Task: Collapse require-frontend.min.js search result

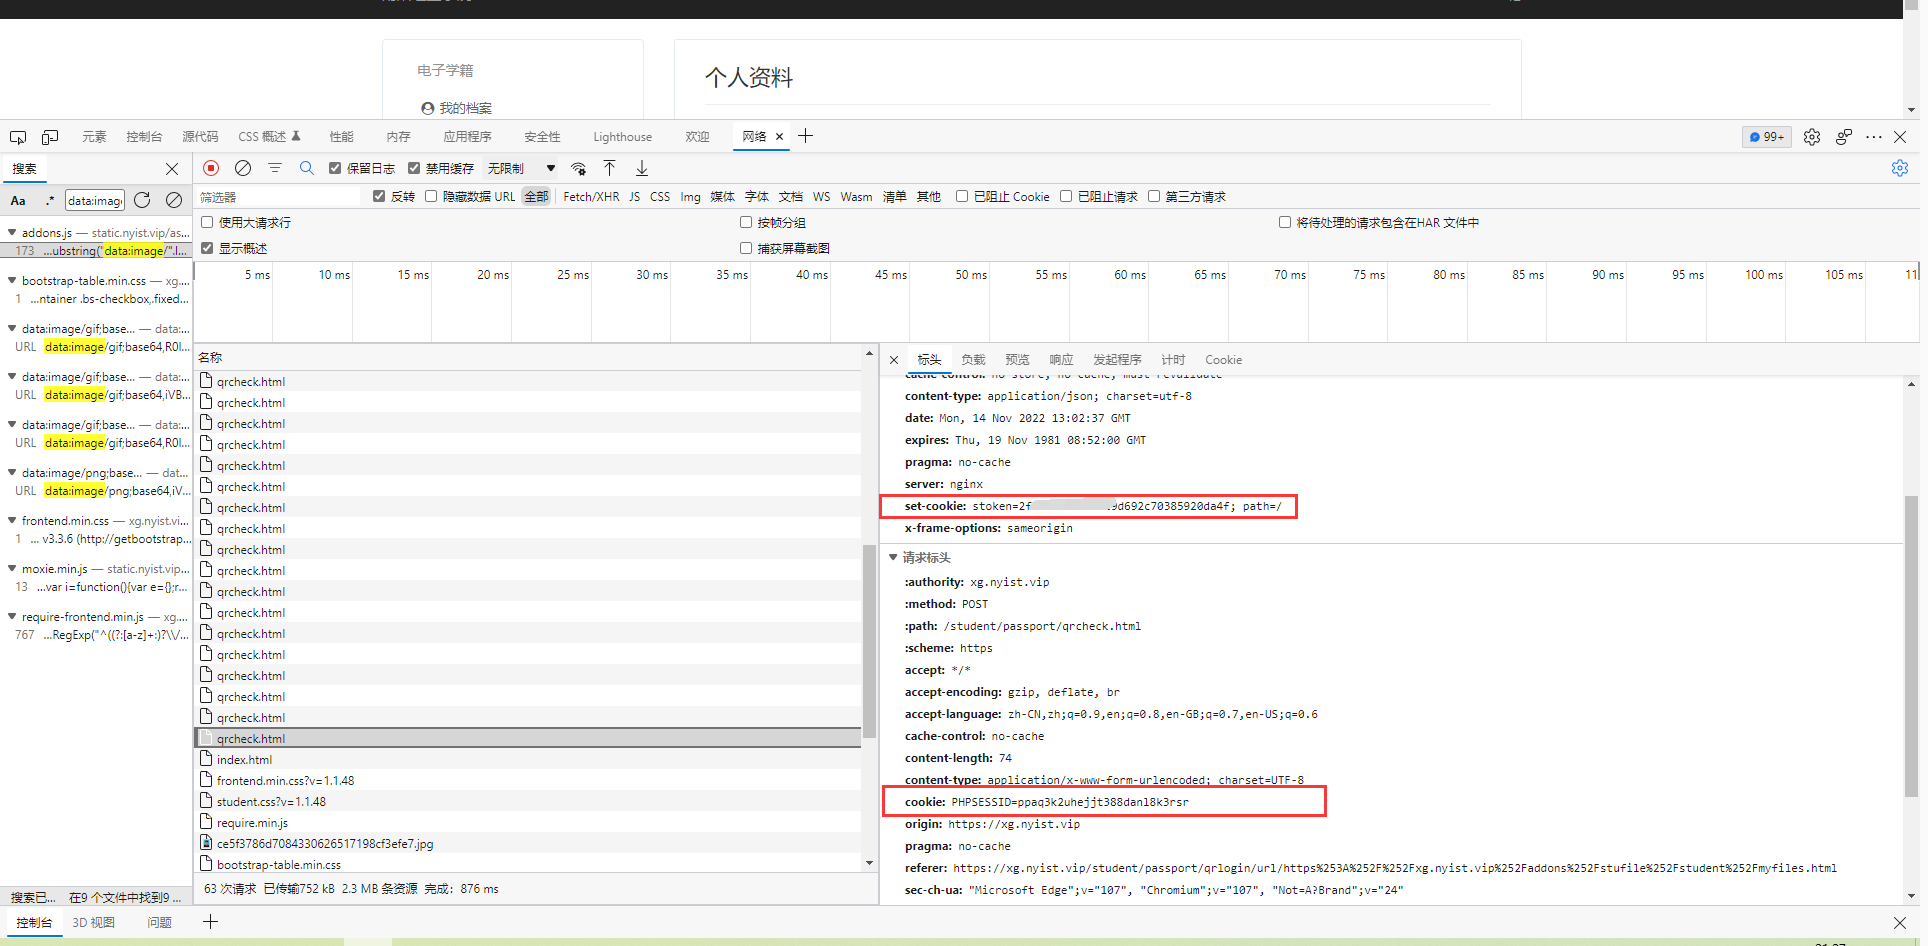Action: pyautogui.click(x=12, y=616)
